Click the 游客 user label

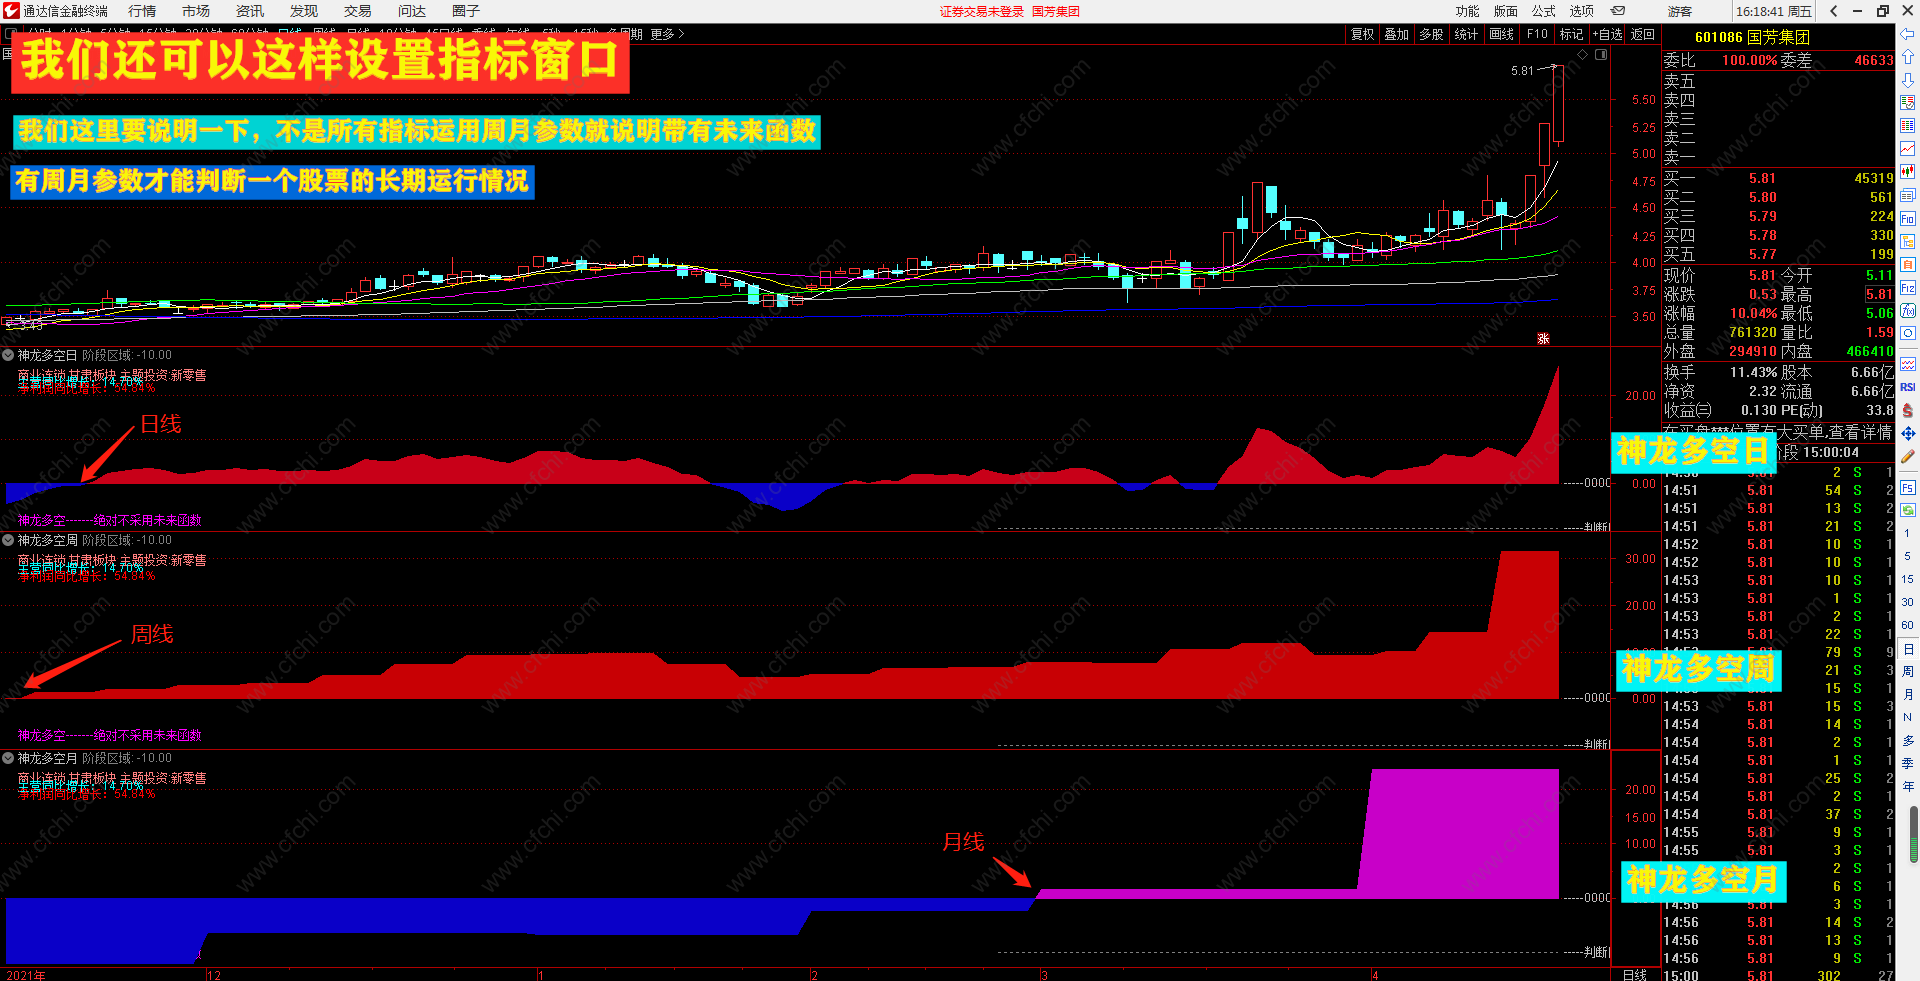pos(1680,11)
